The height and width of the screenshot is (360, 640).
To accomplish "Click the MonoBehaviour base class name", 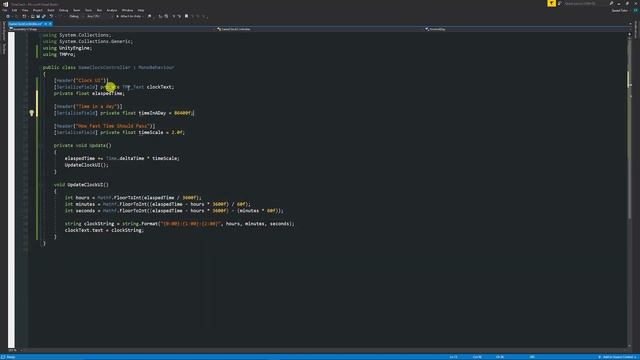I will (x=156, y=67).
